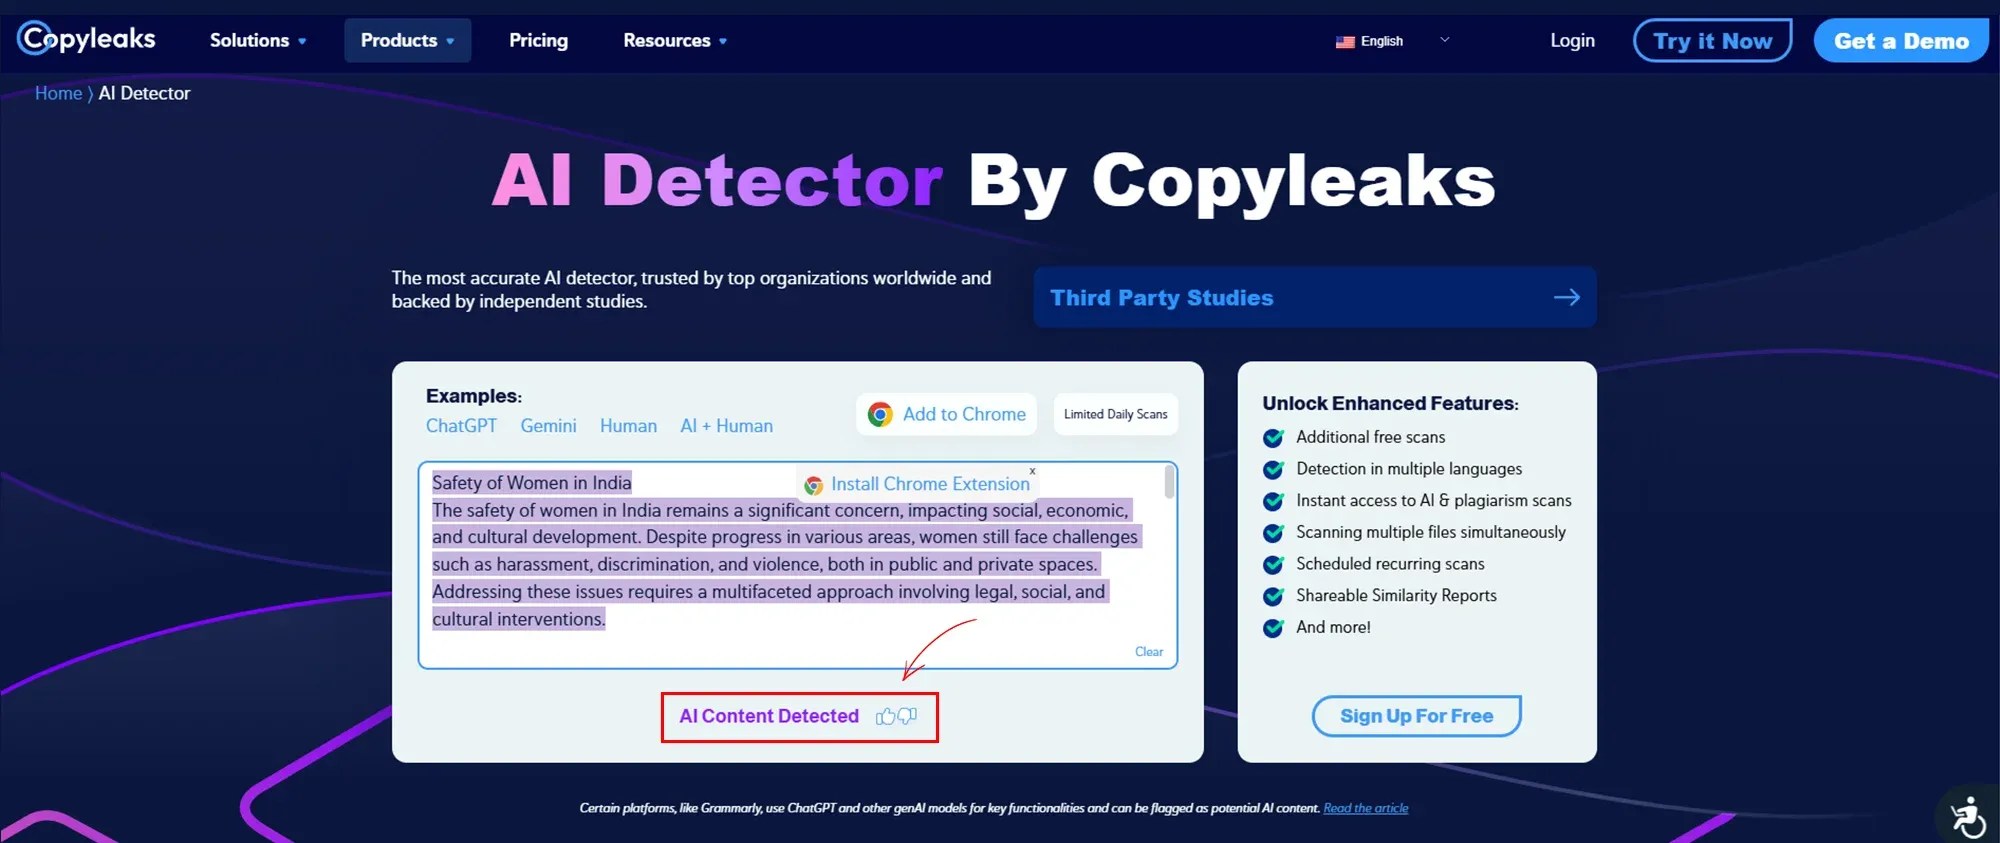Click checkmark beside Instant access to AI scans

[x=1274, y=501]
